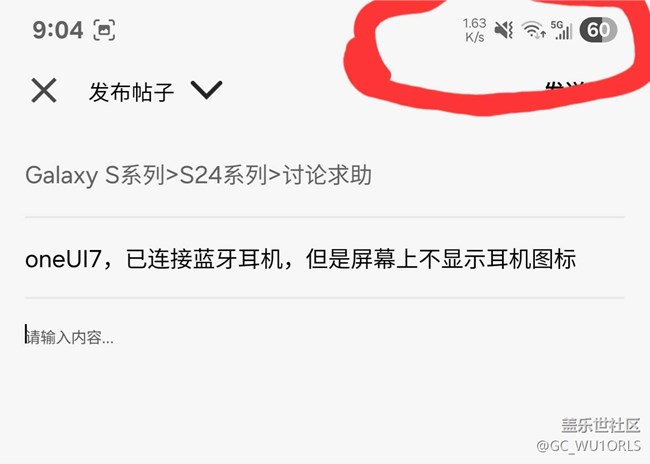Select the Galaxy S系列 category segment
The height and width of the screenshot is (464, 650).
click(x=95, y=175)
